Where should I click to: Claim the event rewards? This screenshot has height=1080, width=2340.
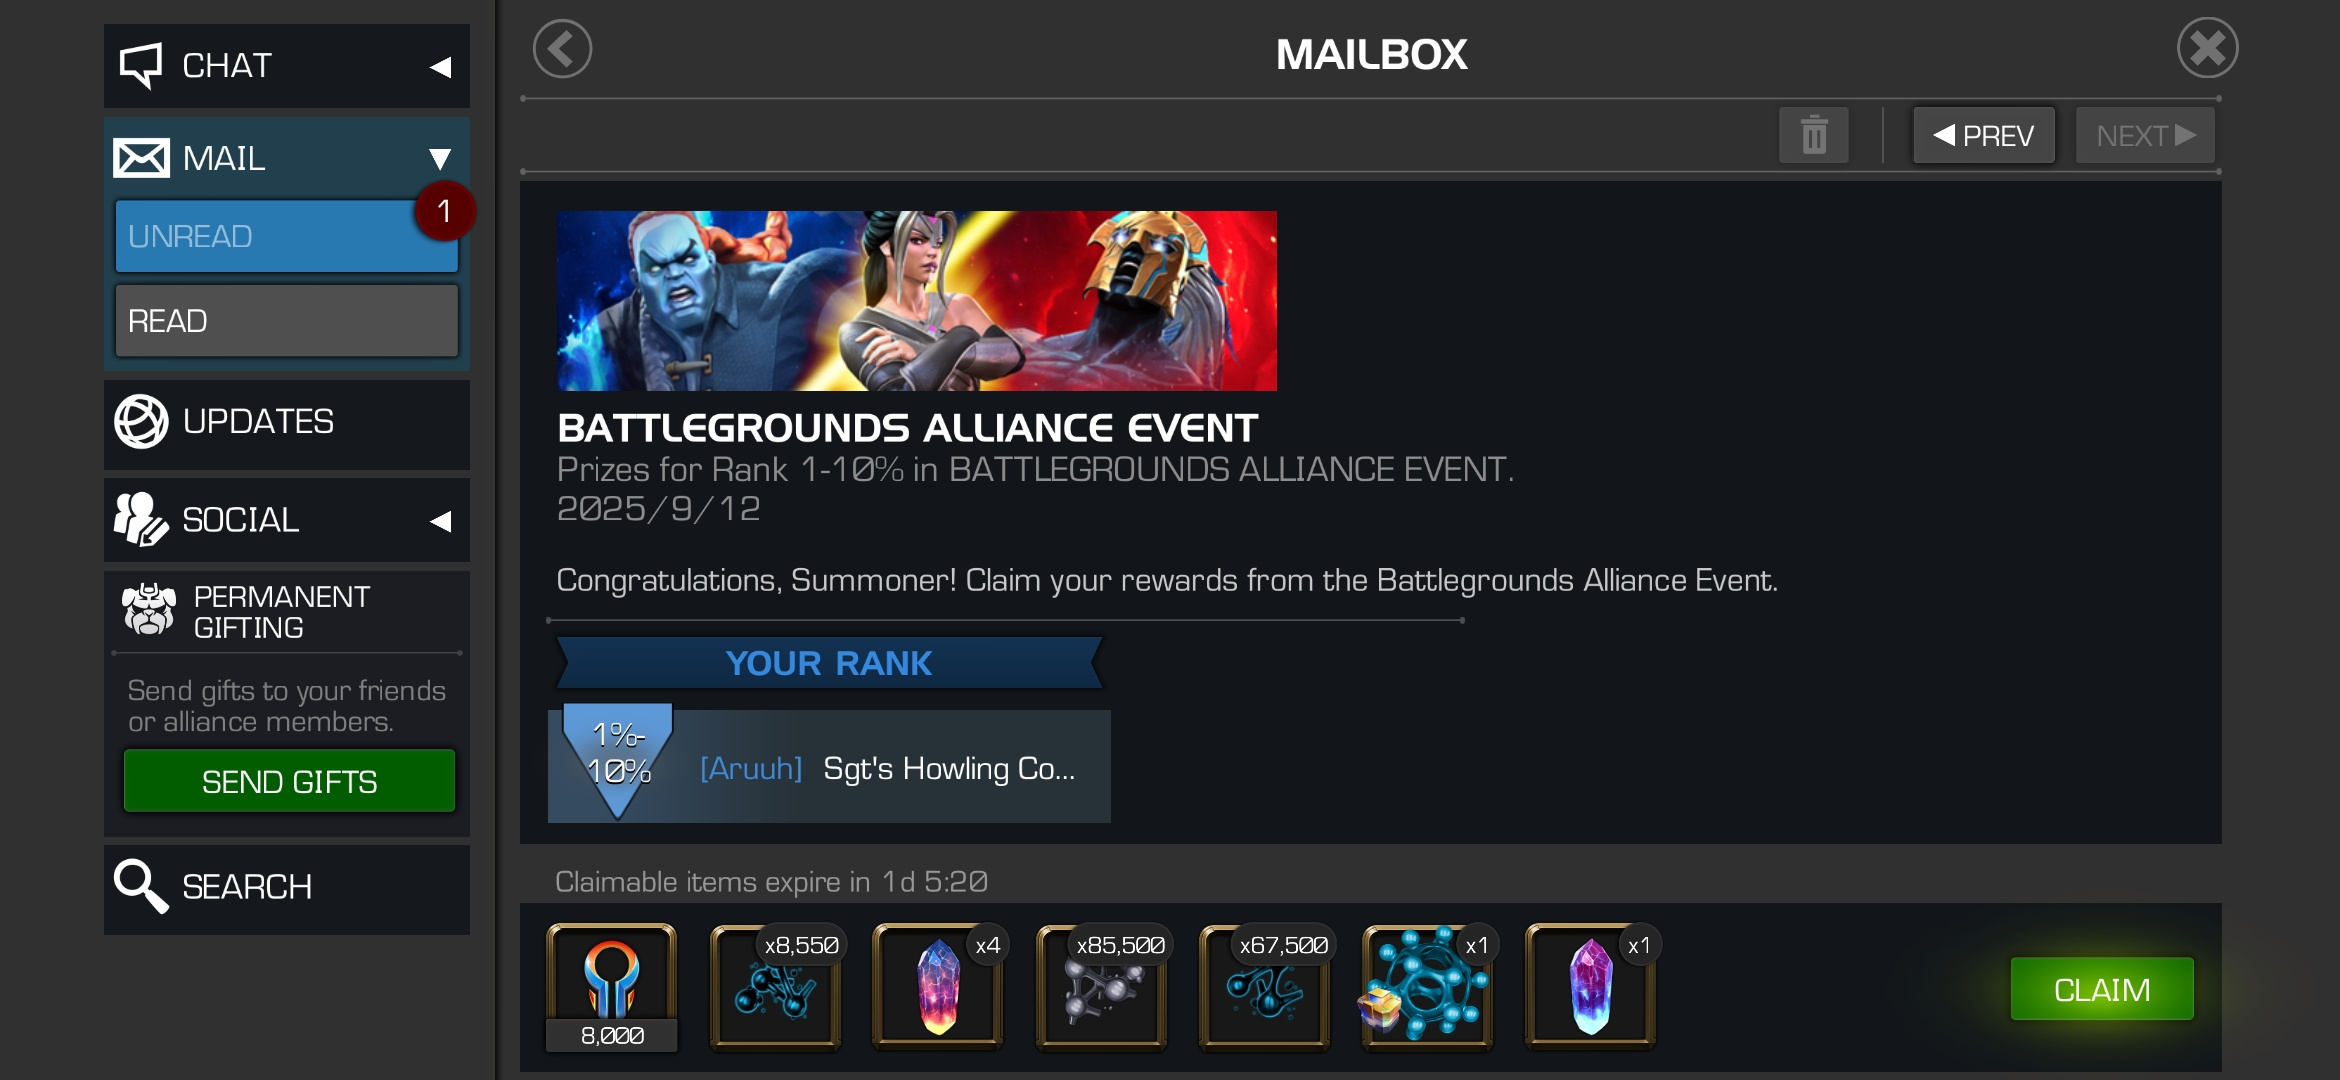pyautogui.click(x=2102, y=989)
